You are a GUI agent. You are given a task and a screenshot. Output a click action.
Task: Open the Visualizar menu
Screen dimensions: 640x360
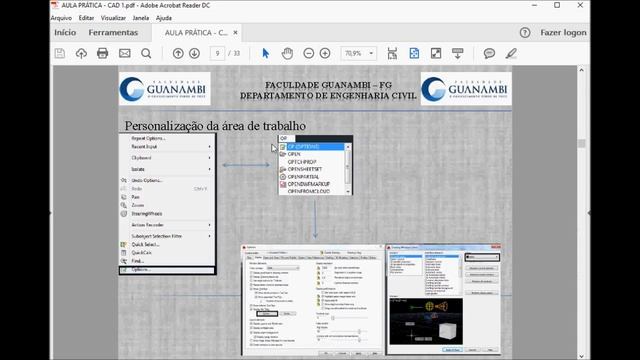113,18
